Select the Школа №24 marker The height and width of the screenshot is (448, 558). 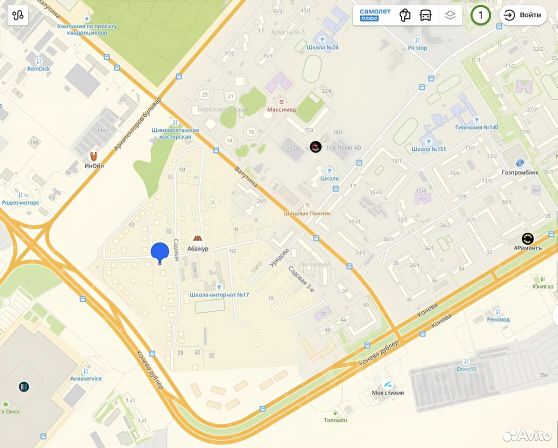[322, 39]
